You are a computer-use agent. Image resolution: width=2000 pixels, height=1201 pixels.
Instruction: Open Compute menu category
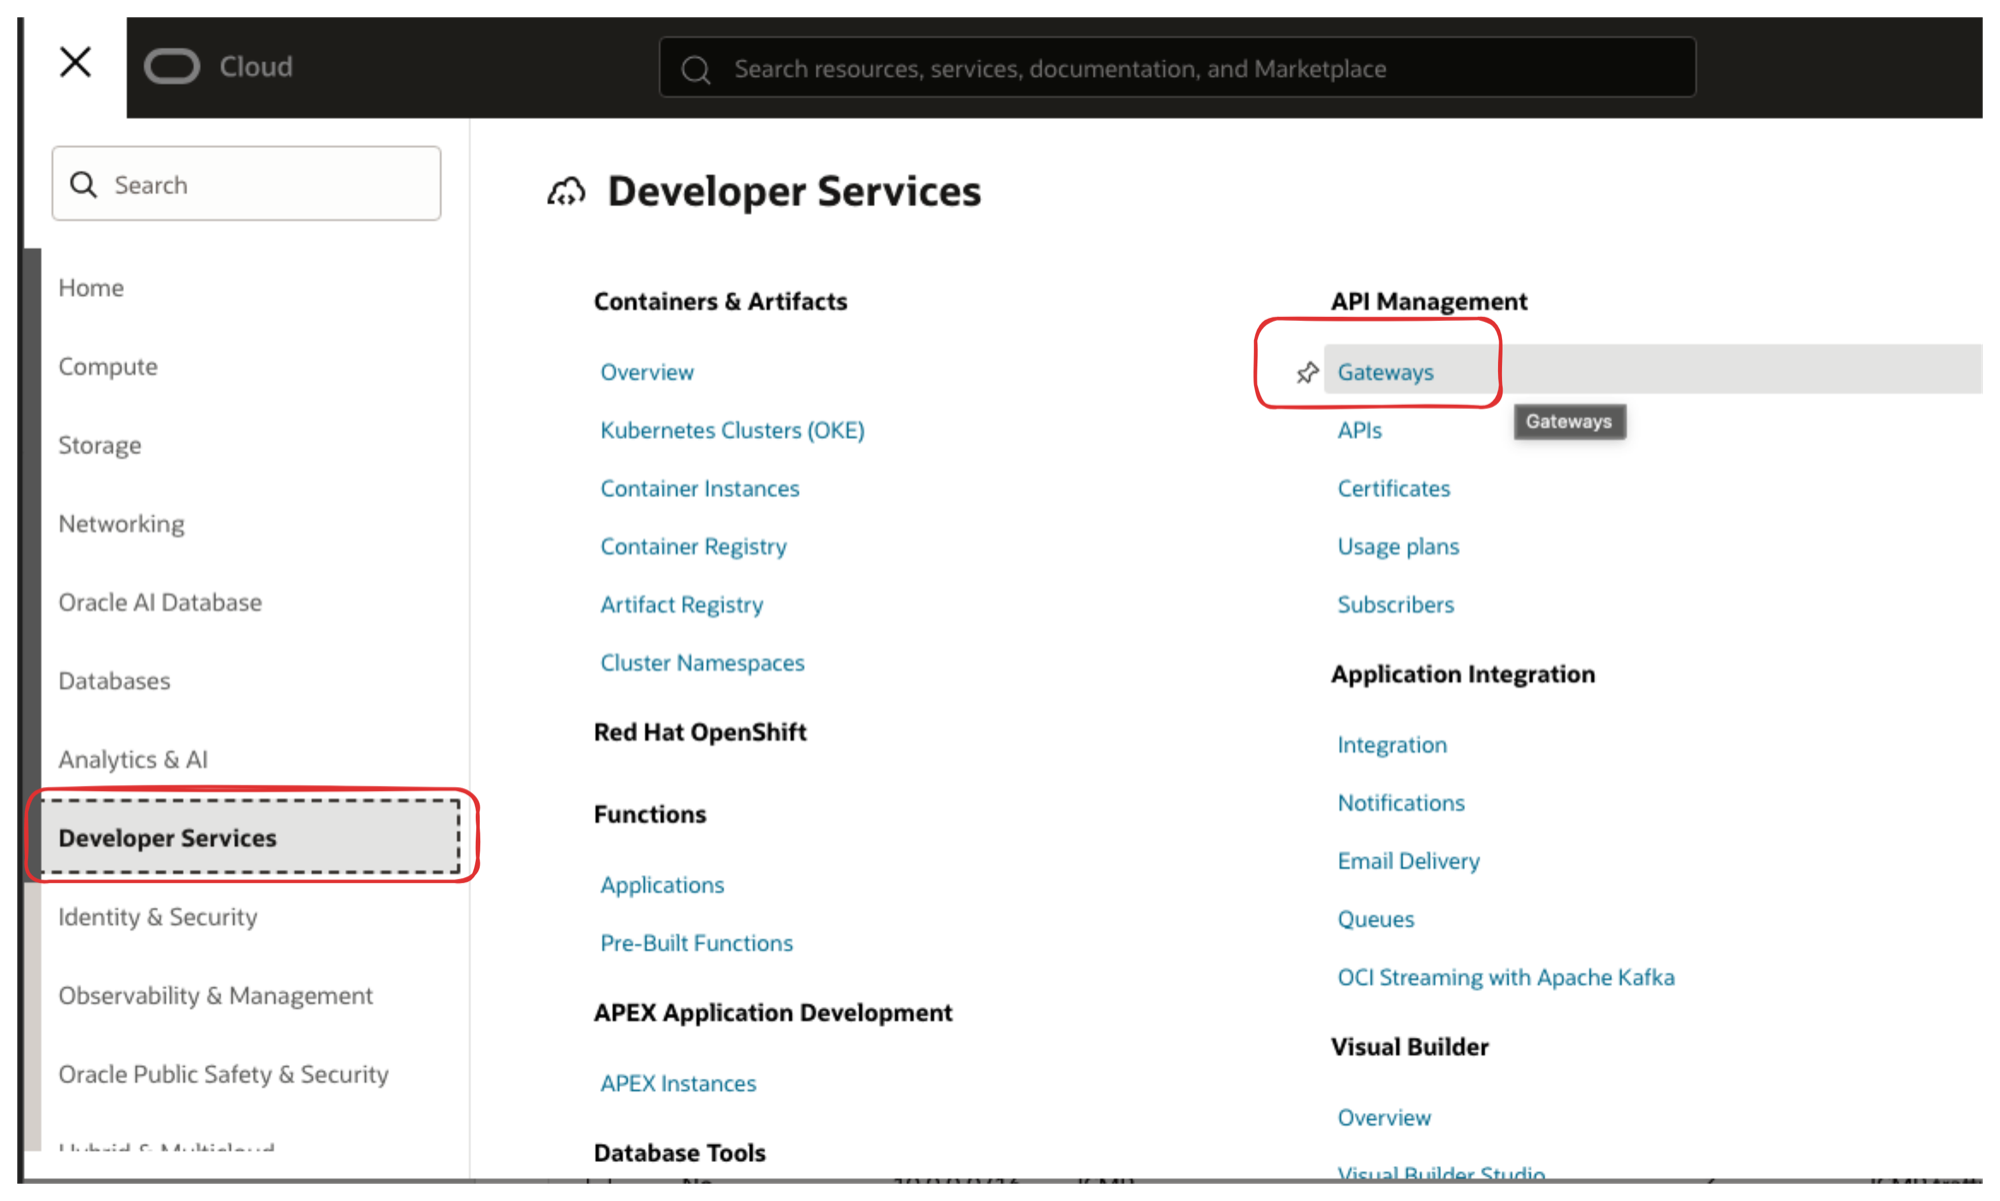click(x=108, y=366)
